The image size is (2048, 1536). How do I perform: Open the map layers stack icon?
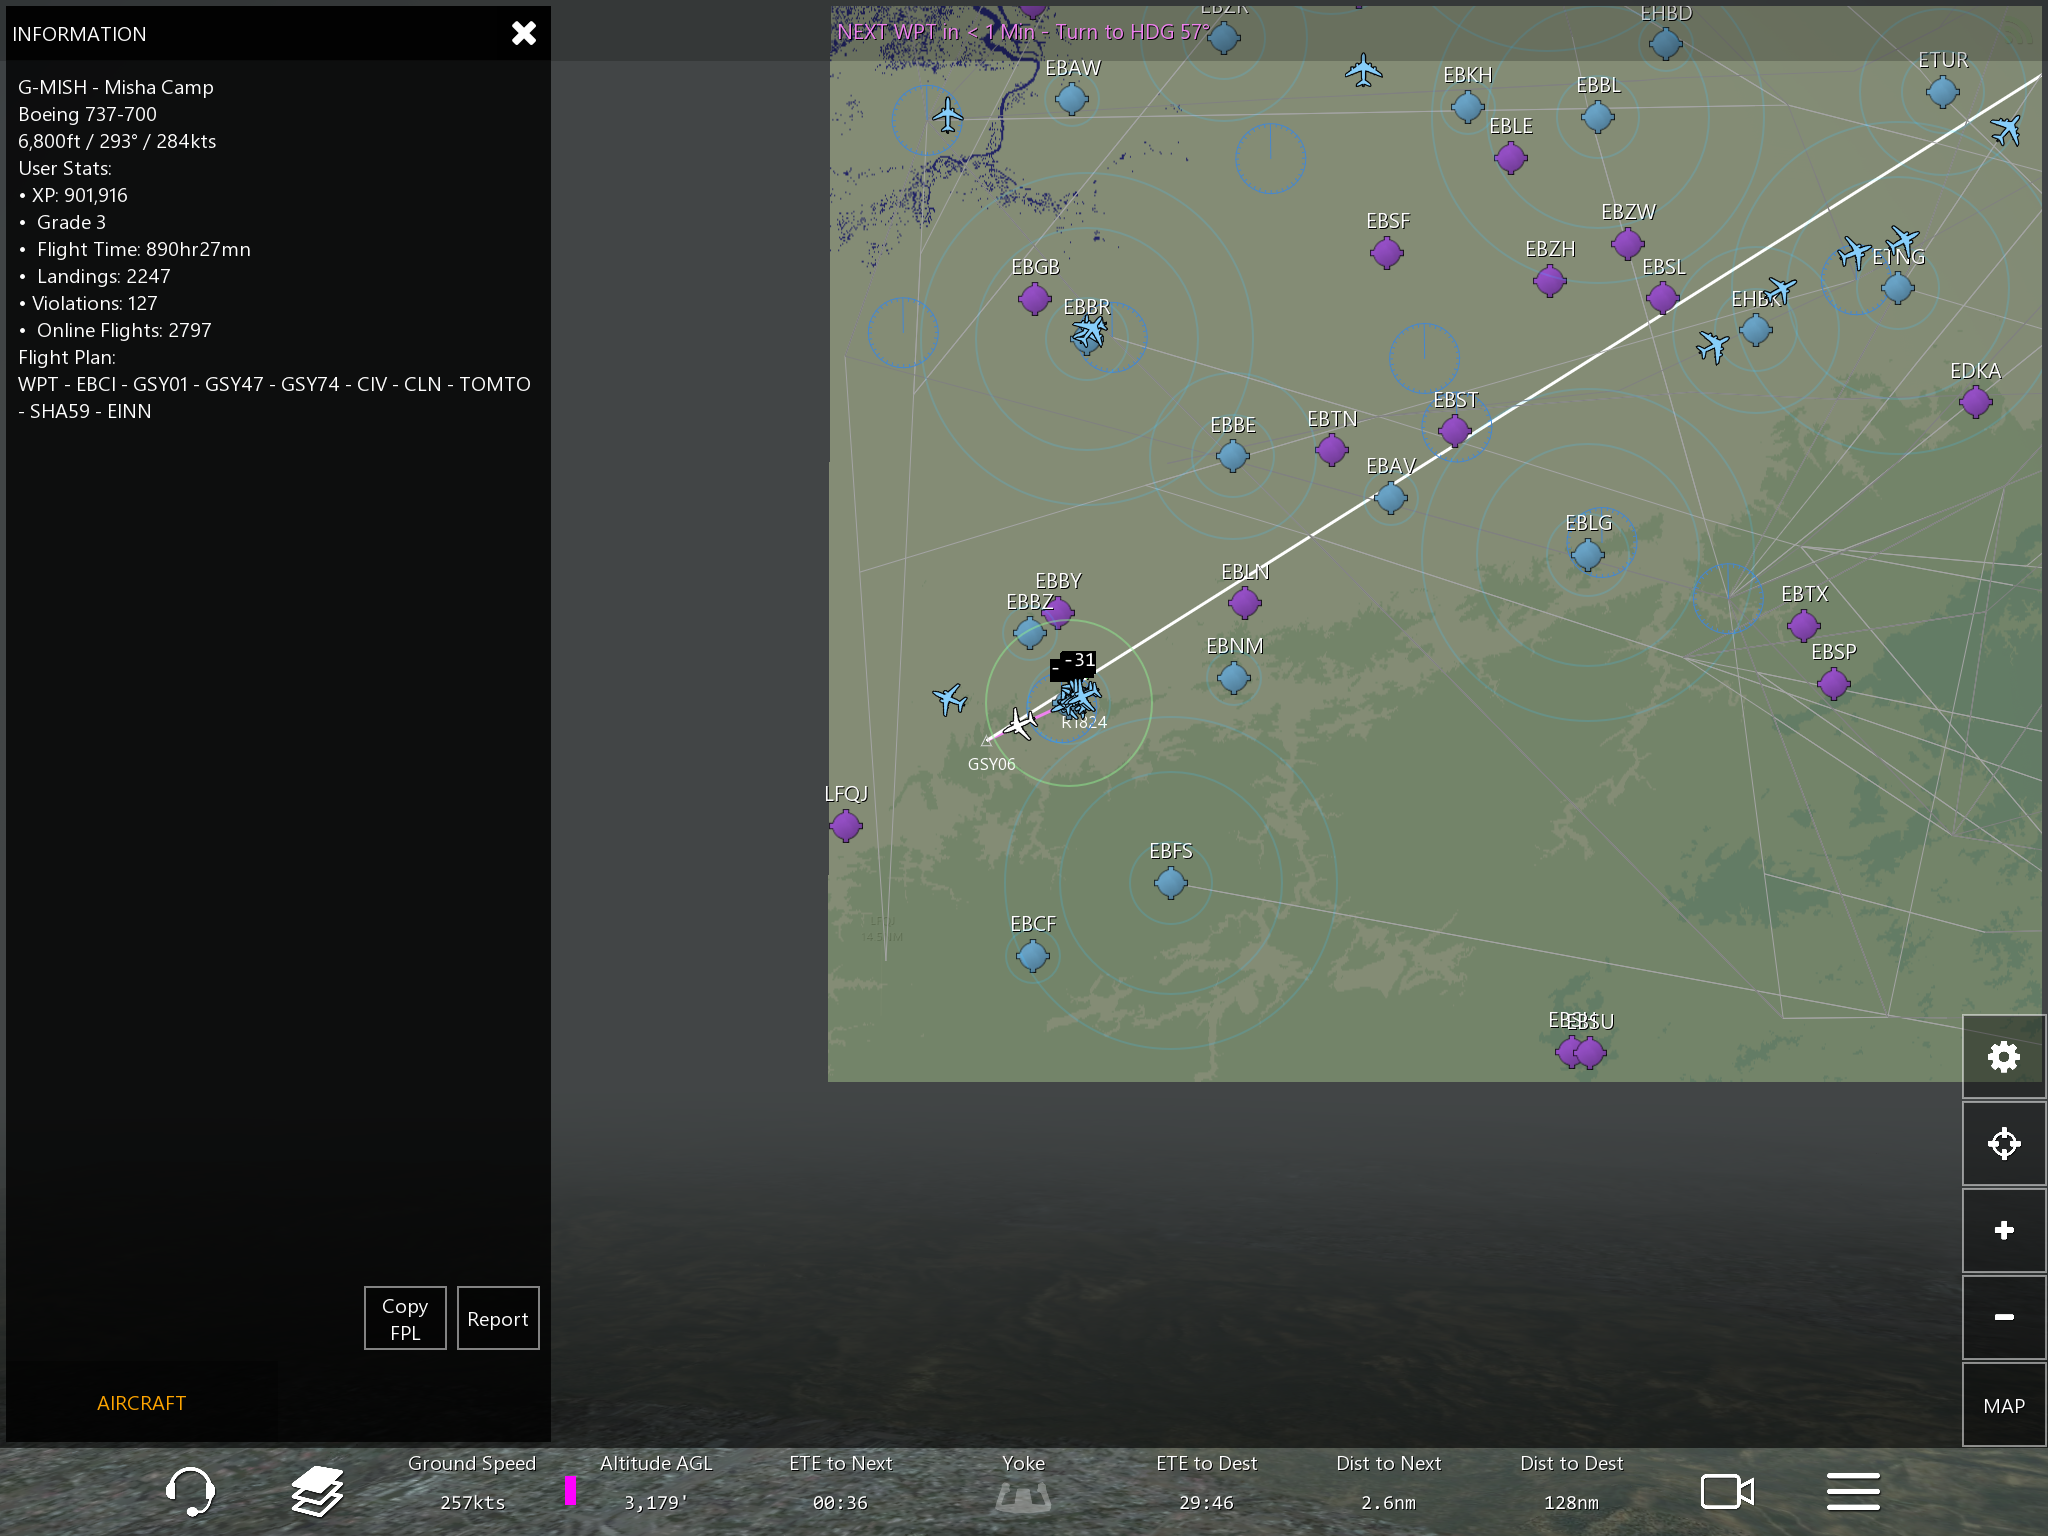[x=317, y=1491]
